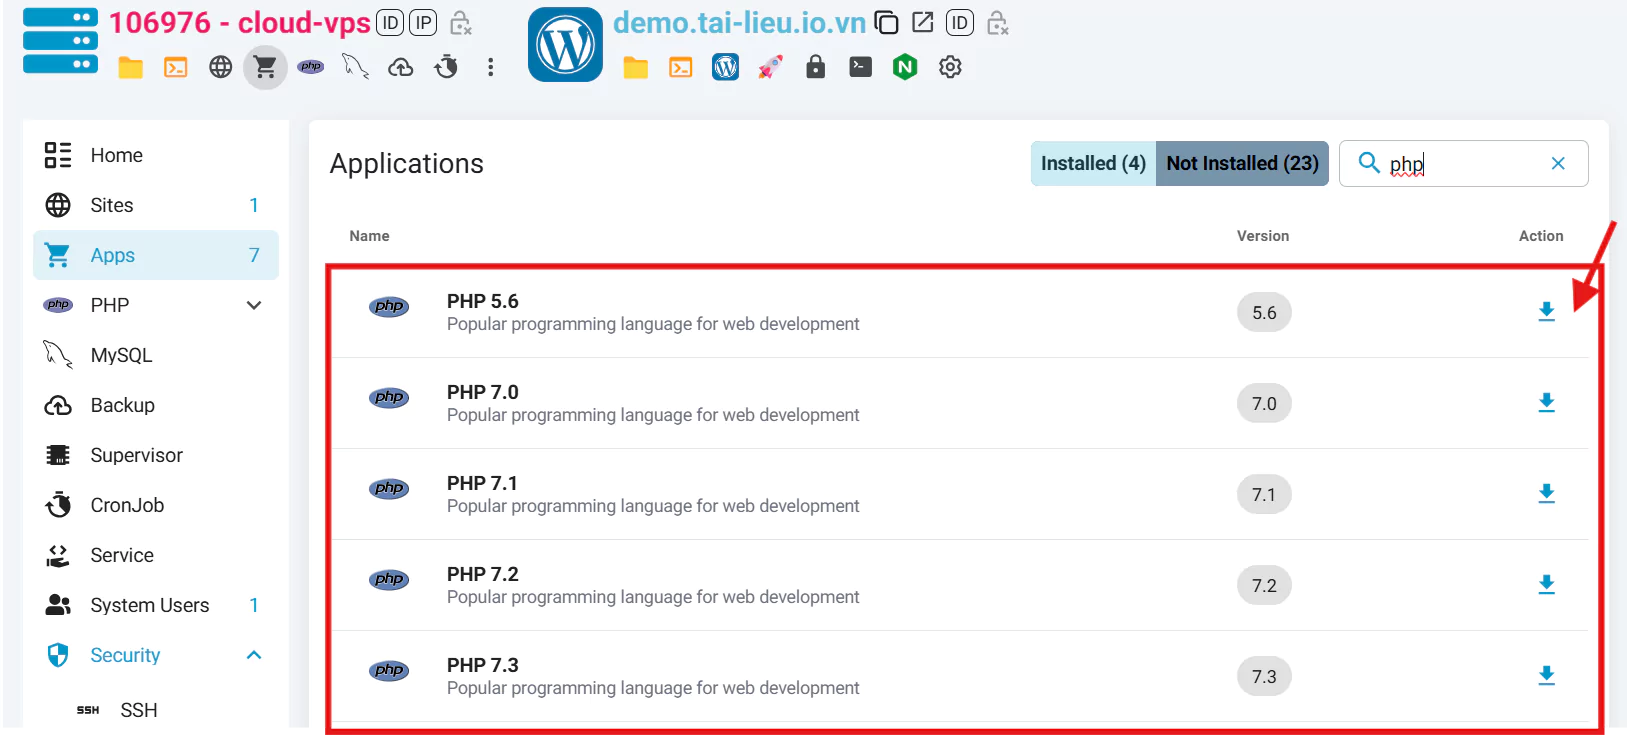Clear the php search with X button
Image resolution: width=1627 pixels, height=735 pixels.
[x=1558, y=163]
